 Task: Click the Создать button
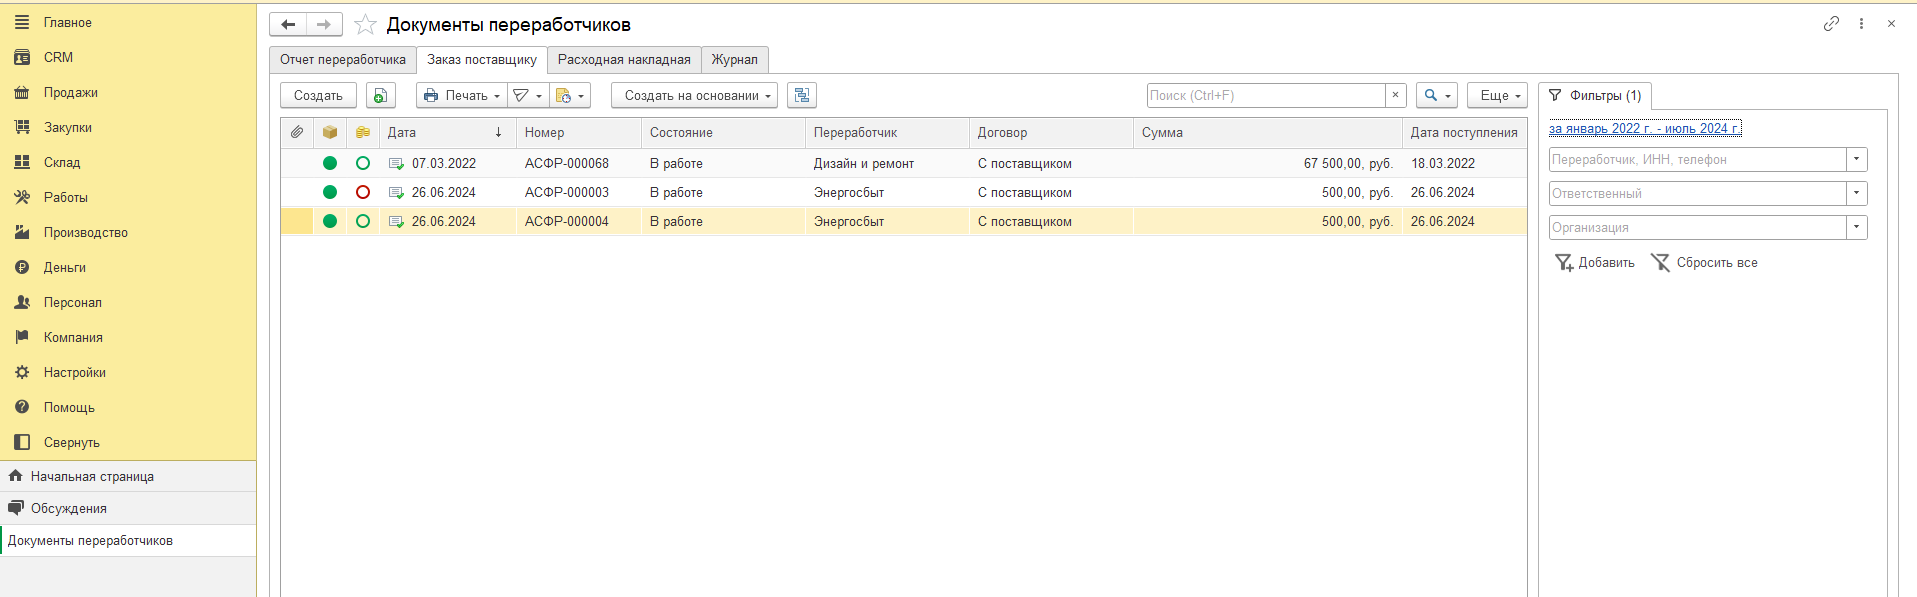318,95
